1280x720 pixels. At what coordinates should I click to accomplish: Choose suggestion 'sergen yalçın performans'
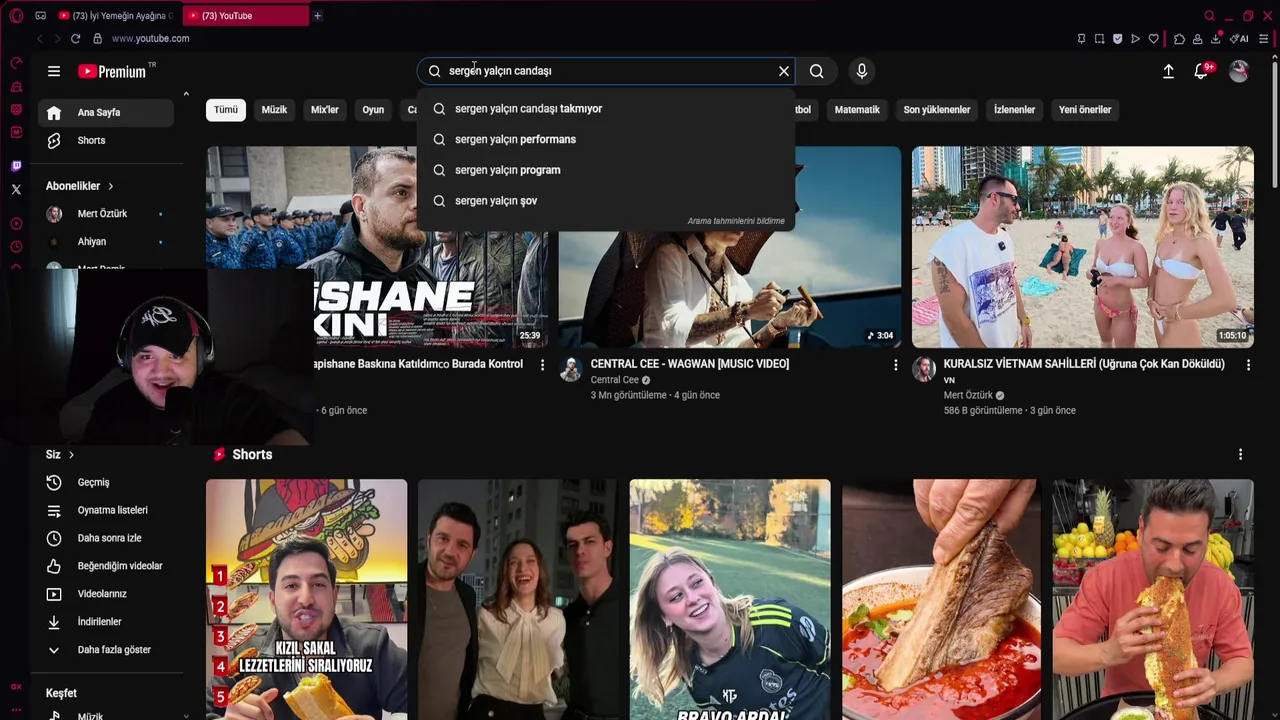pos(605,139)
